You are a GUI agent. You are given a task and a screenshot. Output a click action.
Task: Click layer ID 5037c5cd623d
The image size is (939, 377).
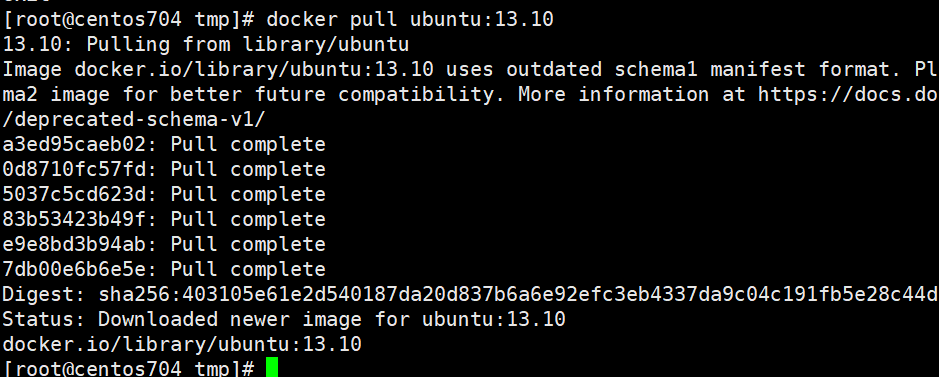[80, 194]
